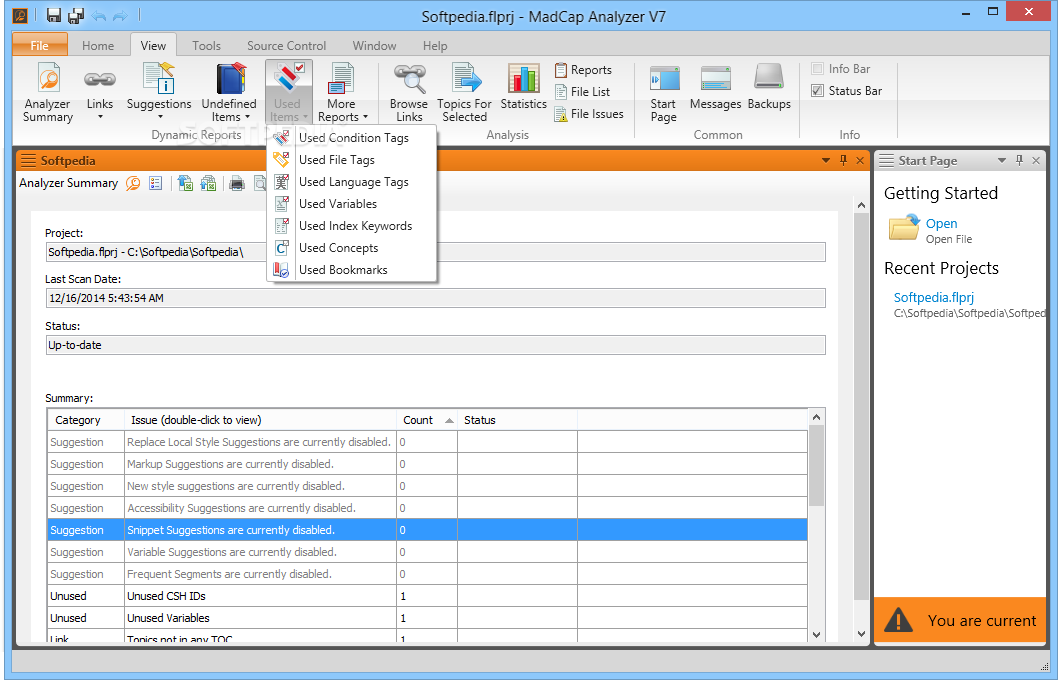Click the Softpedia panel hamburger icon
1058x680 pixels.
(28, 161)
